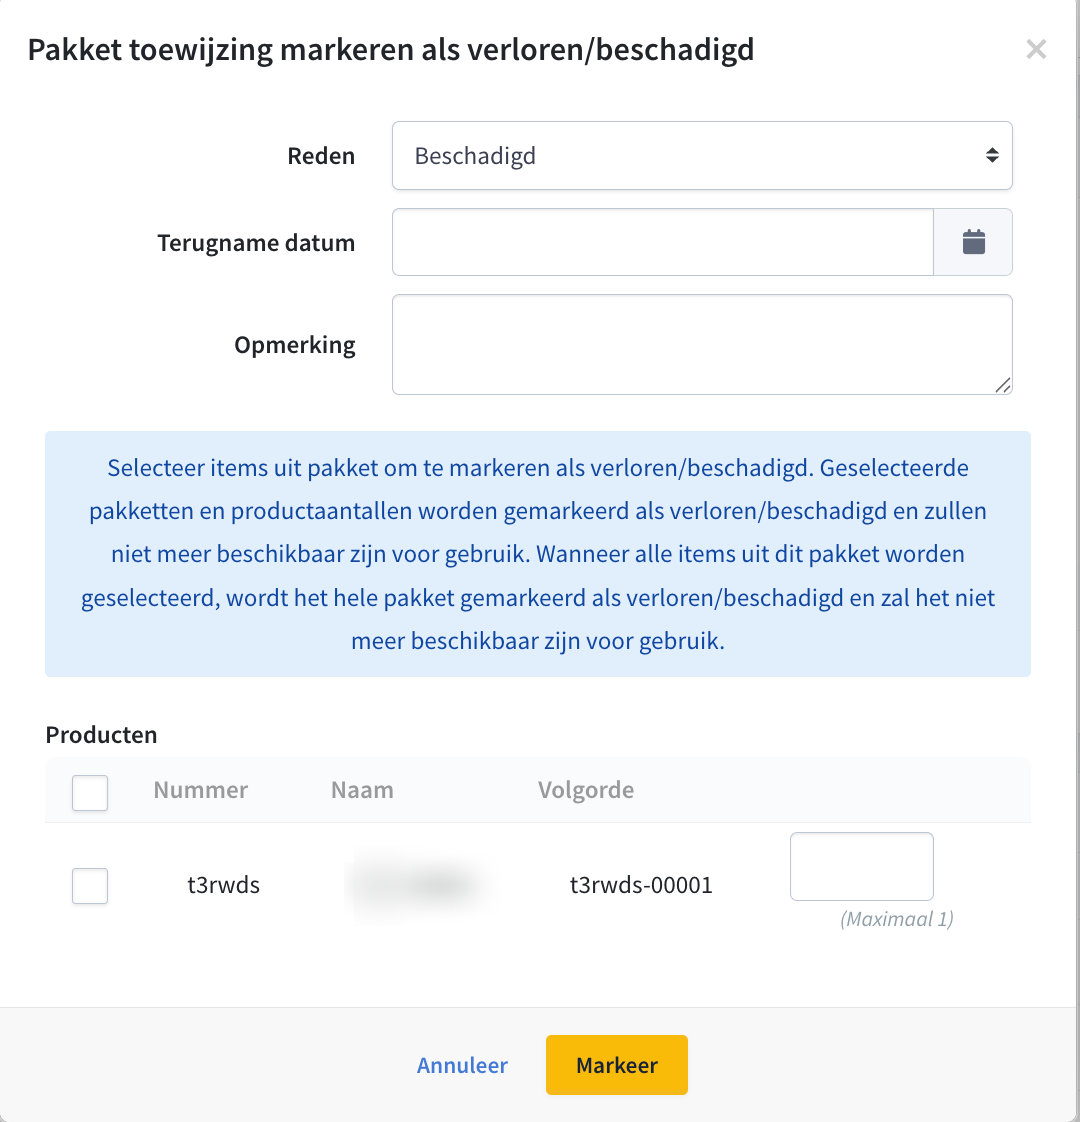
Task: Click the Annuleer link
Action: point(462,1065)
